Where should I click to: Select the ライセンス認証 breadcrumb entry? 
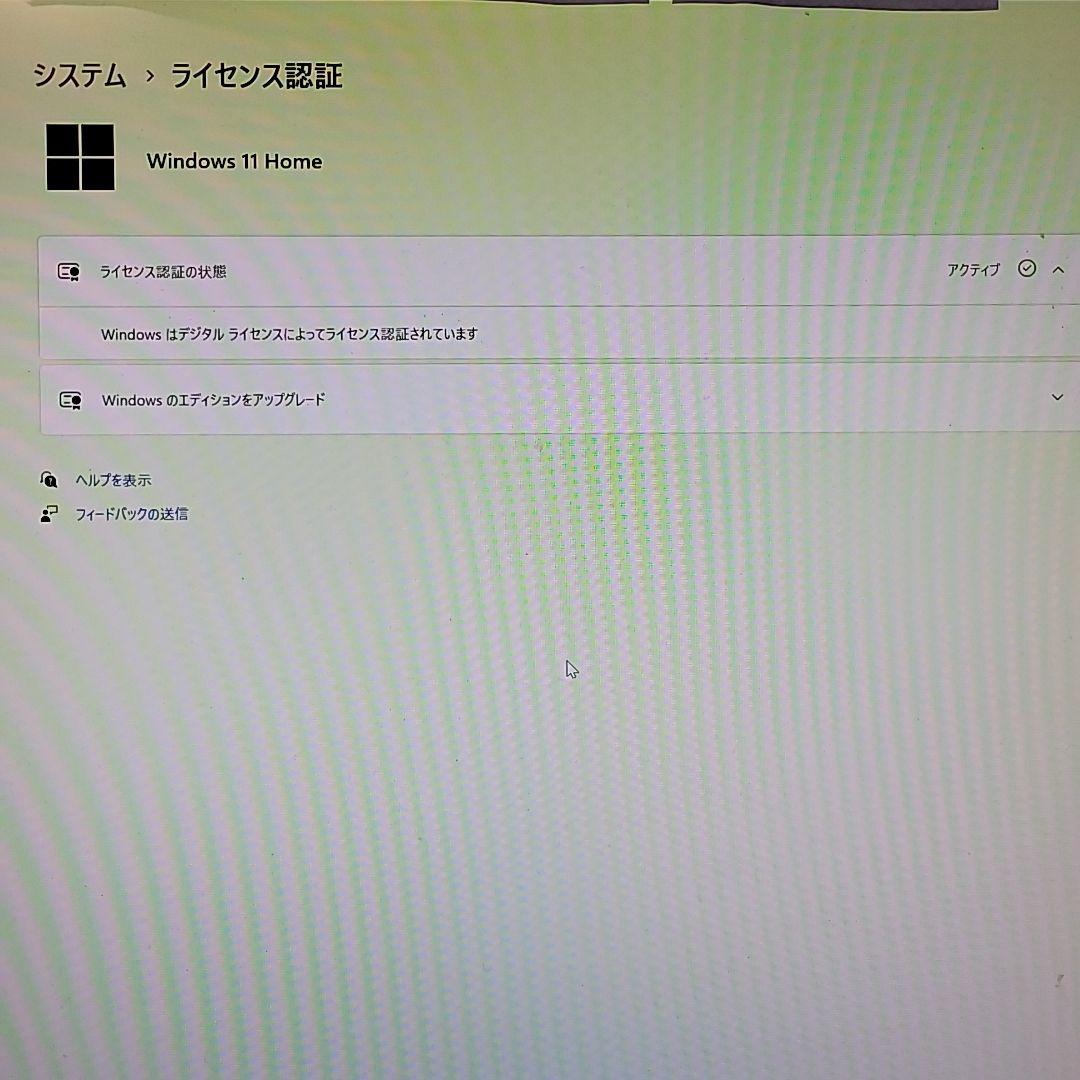point(256,74)
